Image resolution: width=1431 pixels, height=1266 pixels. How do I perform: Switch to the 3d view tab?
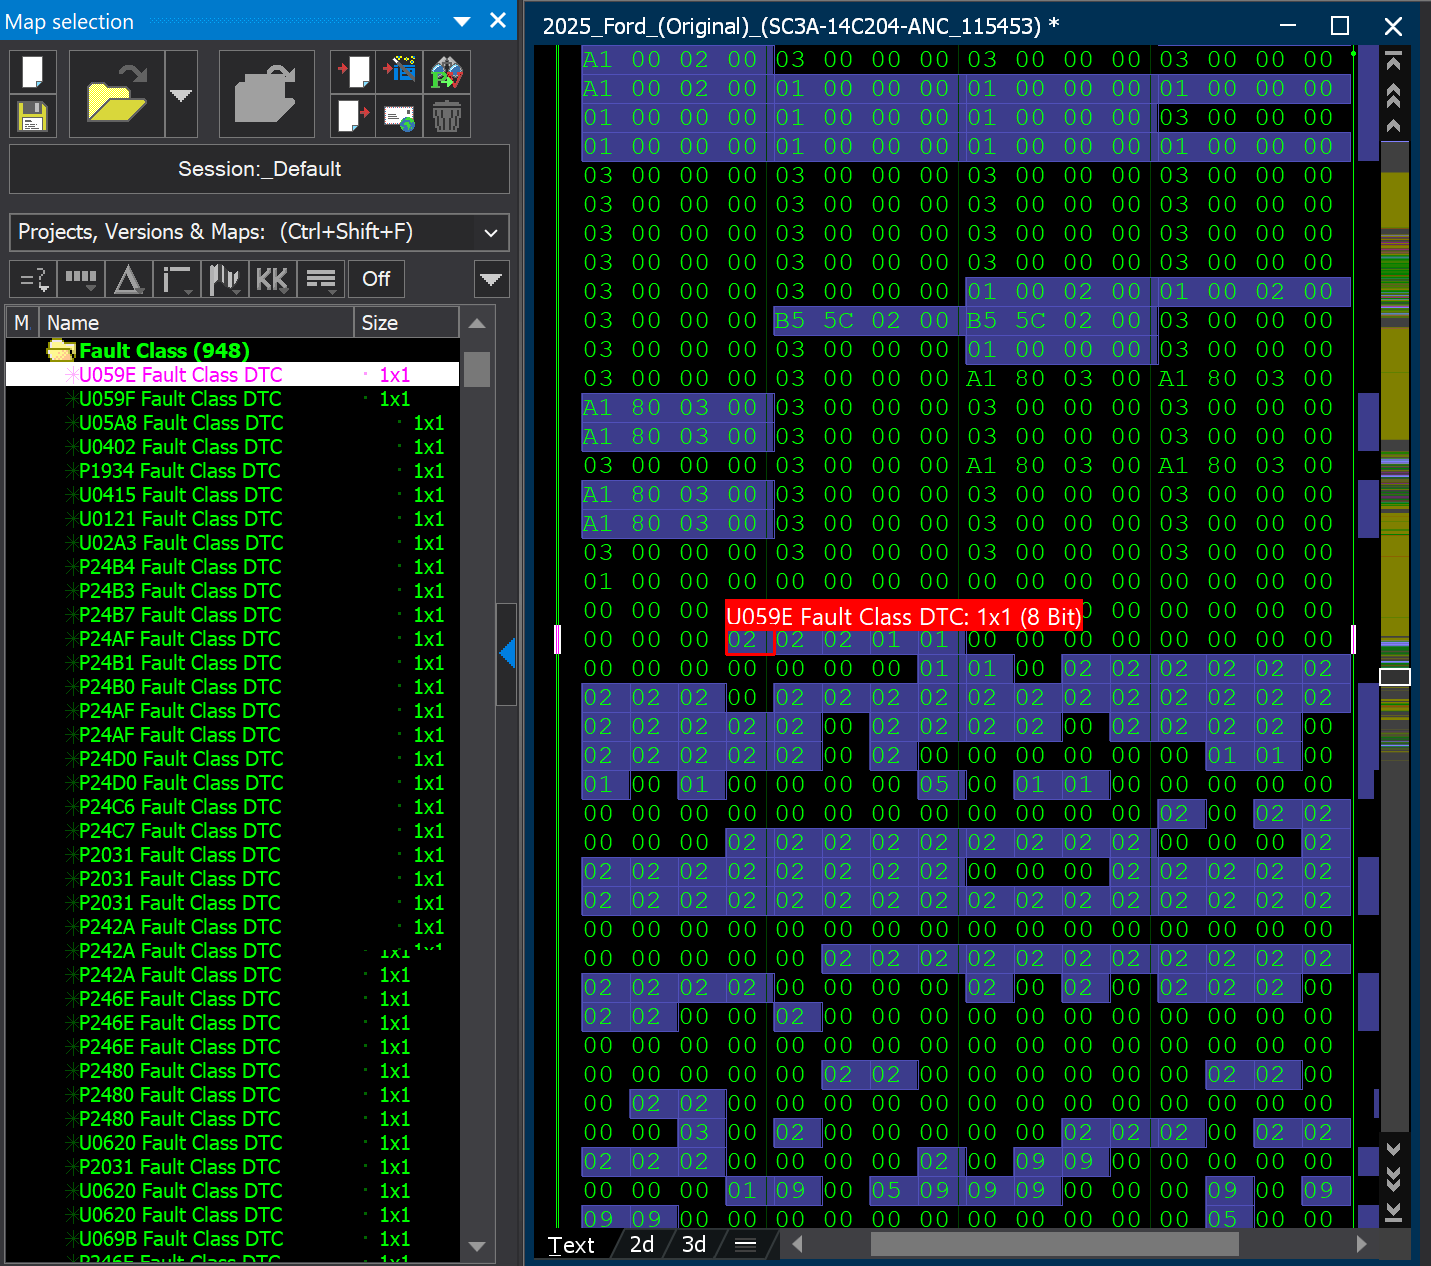point(693,1244)
